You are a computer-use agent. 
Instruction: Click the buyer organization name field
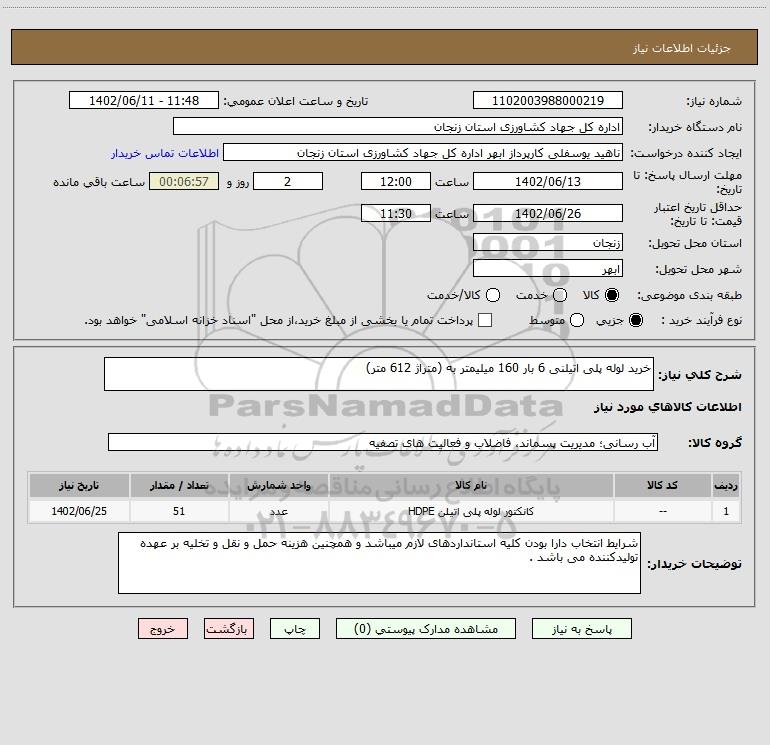click(x=398, y=127)
